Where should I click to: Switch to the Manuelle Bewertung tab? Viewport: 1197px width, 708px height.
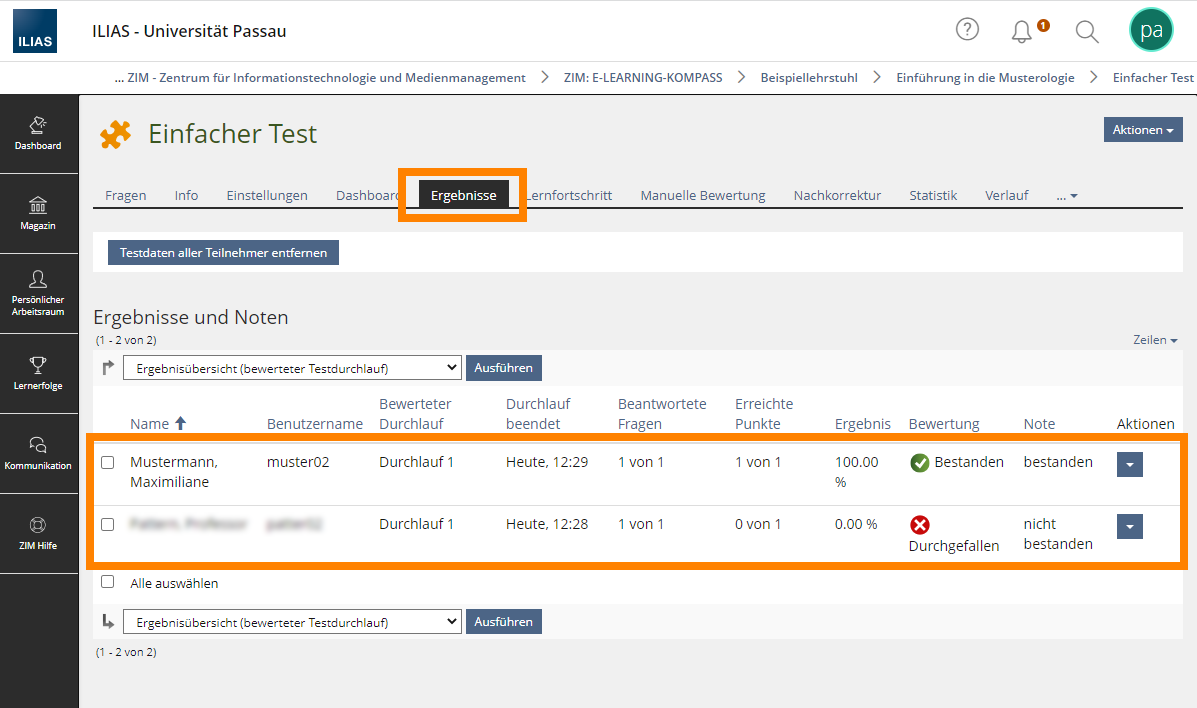(703, 196)
